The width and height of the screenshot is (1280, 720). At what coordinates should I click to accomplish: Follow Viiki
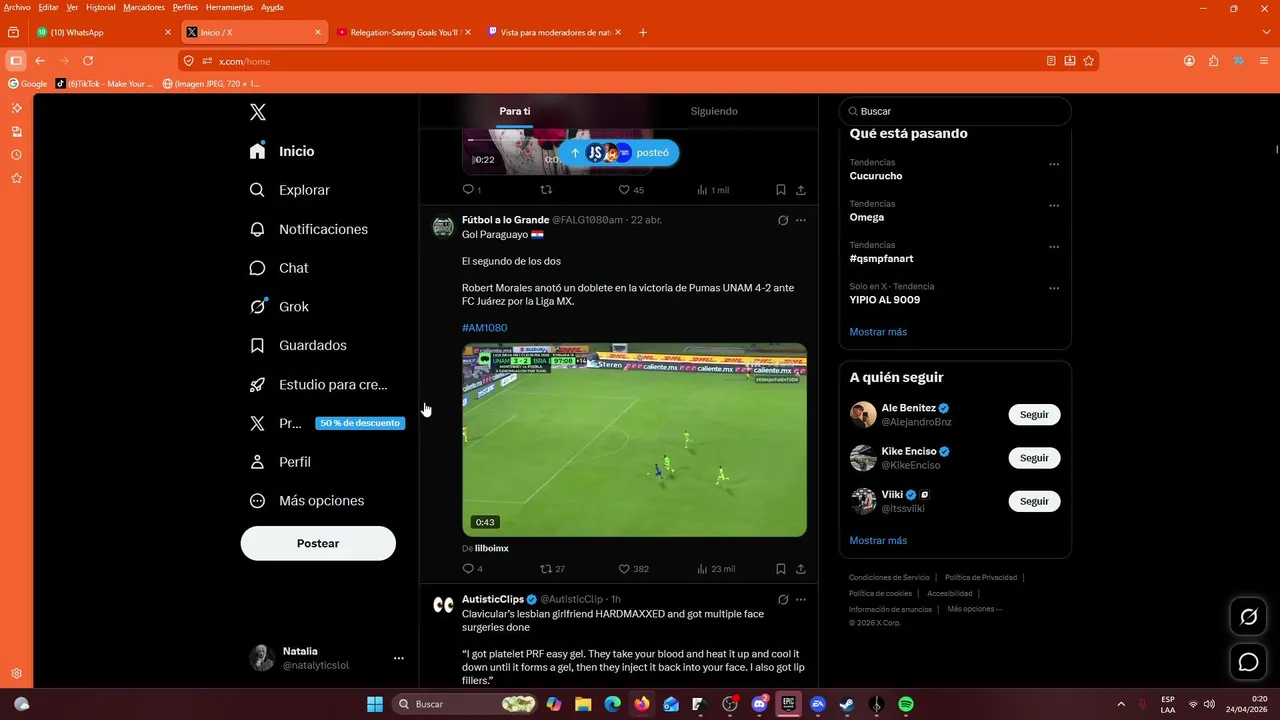(1034, 501)
